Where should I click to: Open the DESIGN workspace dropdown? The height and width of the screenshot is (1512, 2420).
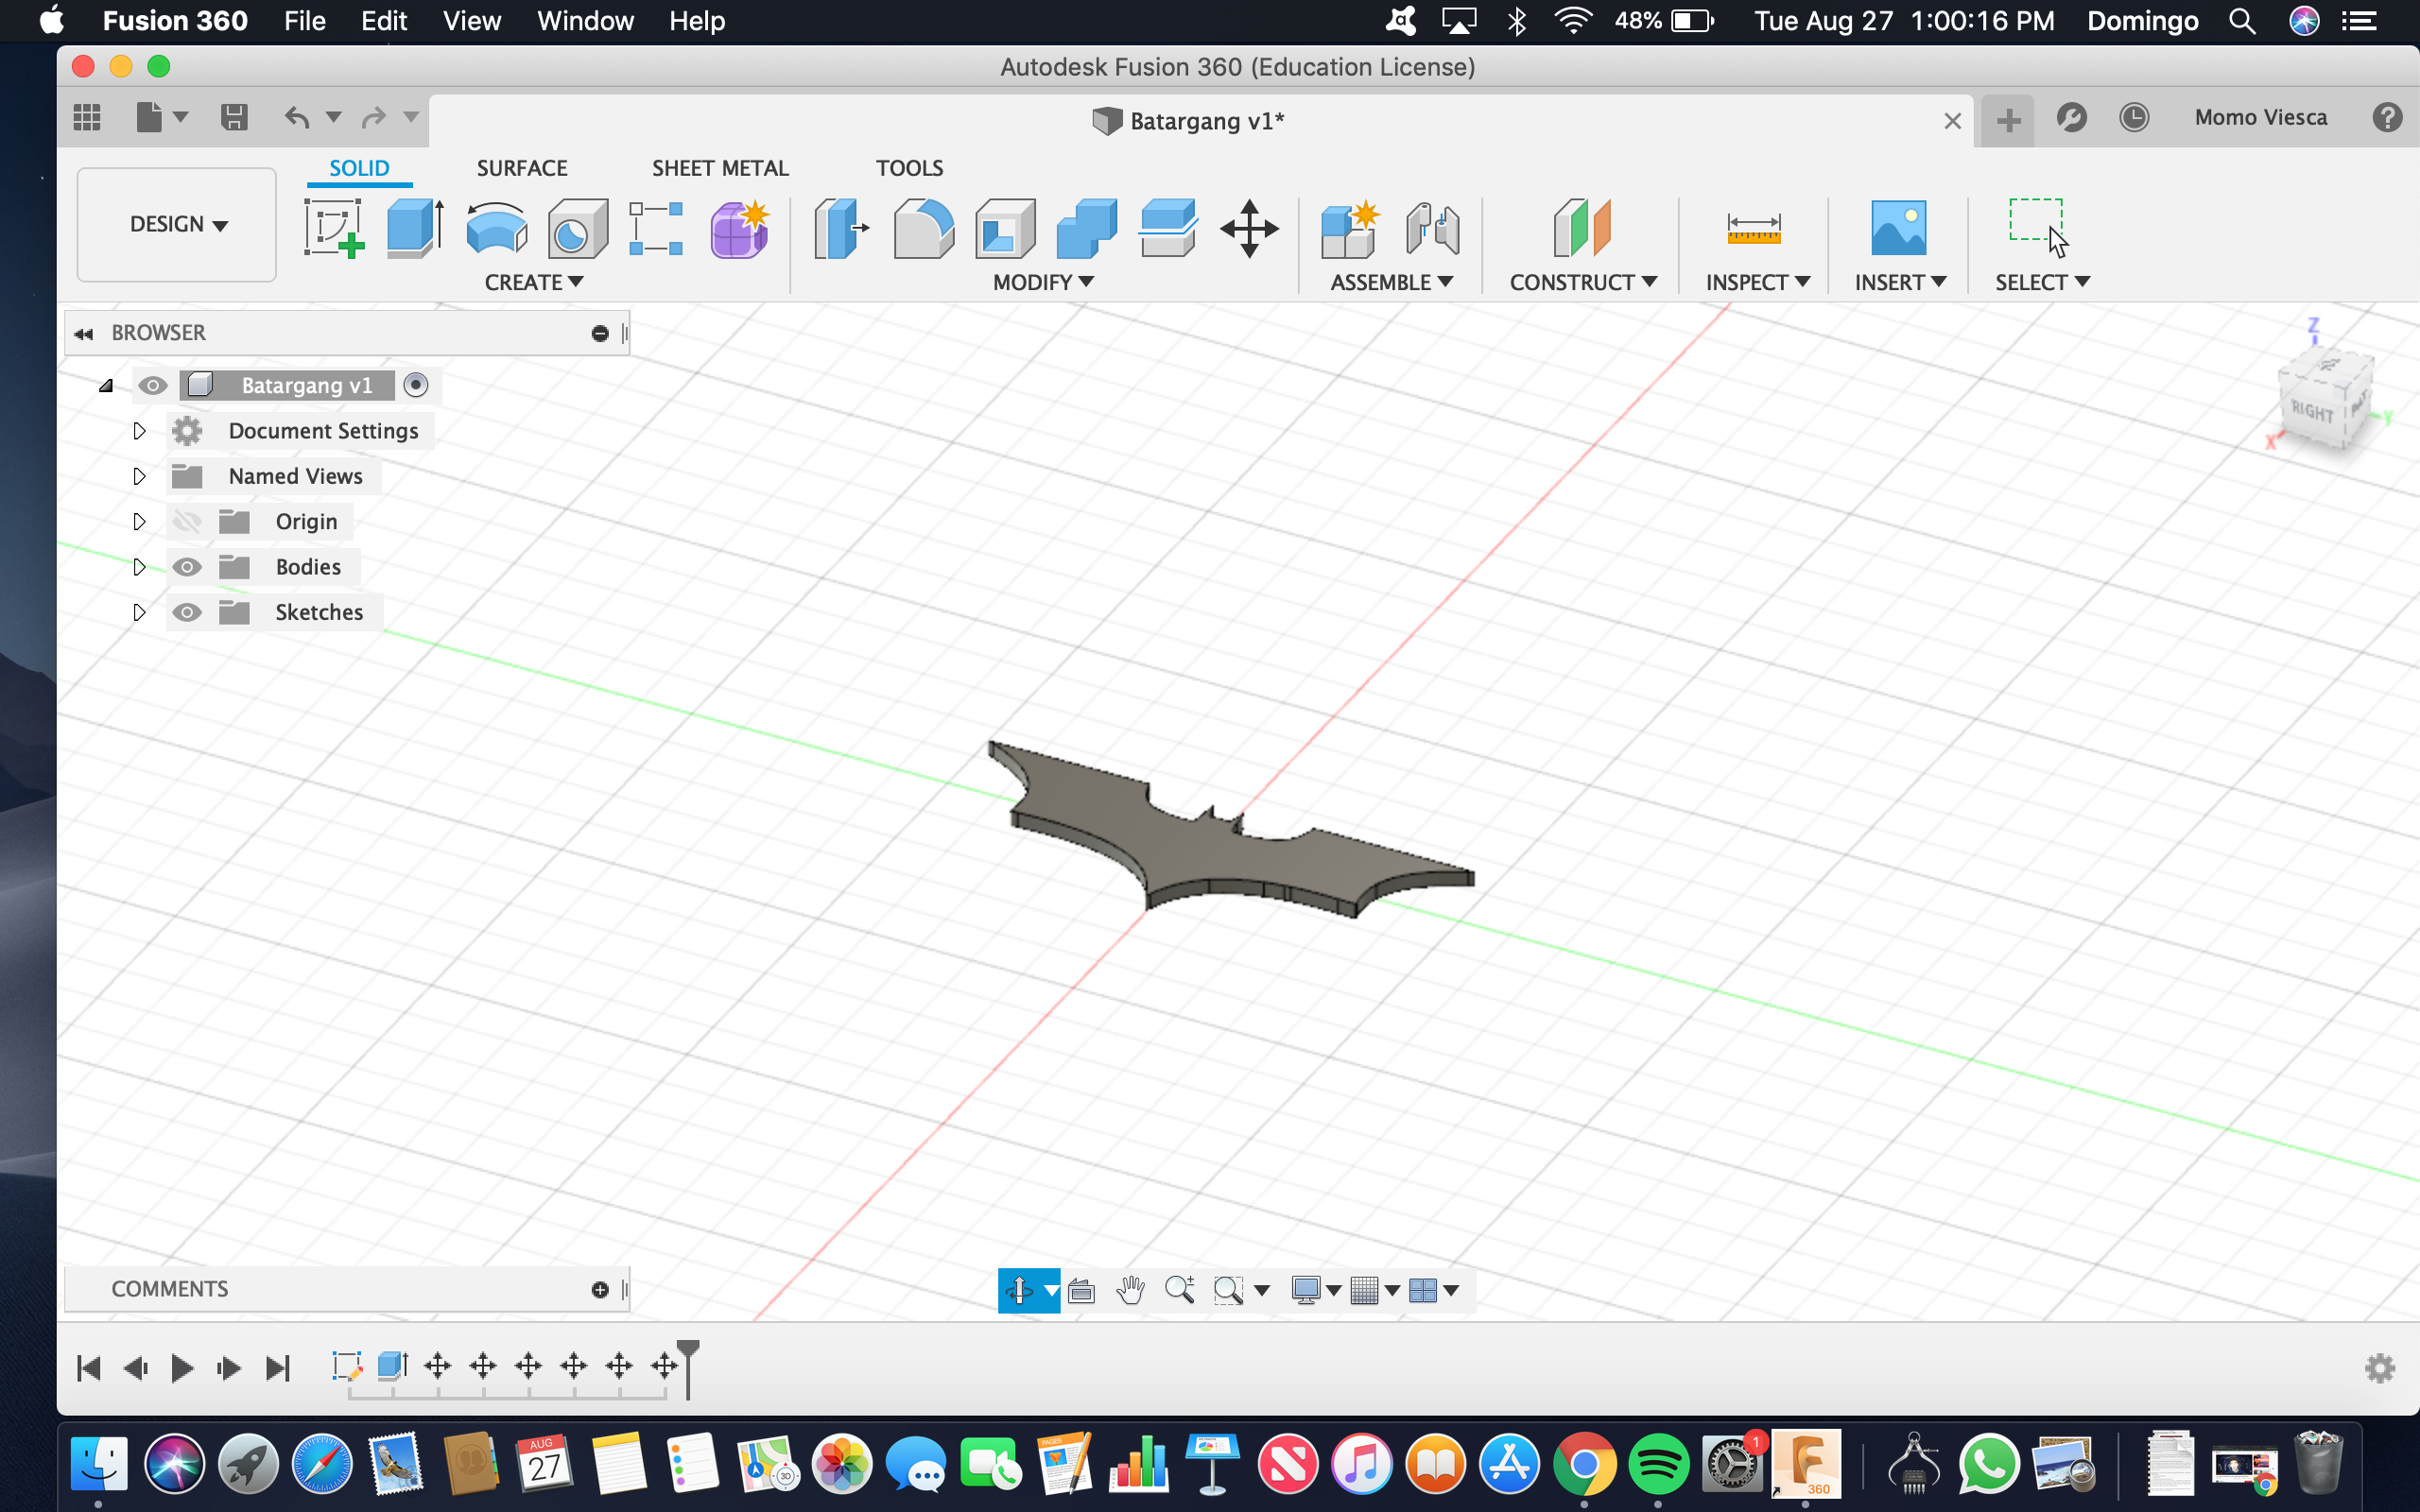coord(178,224)
